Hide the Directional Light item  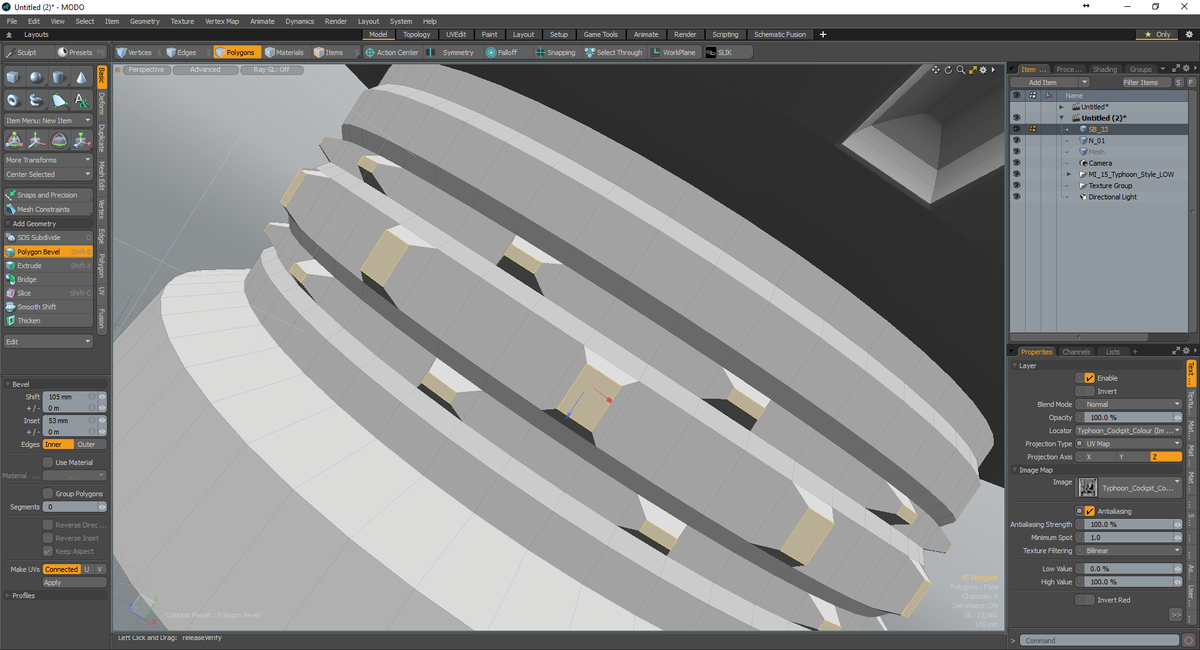pos(1016,196)
